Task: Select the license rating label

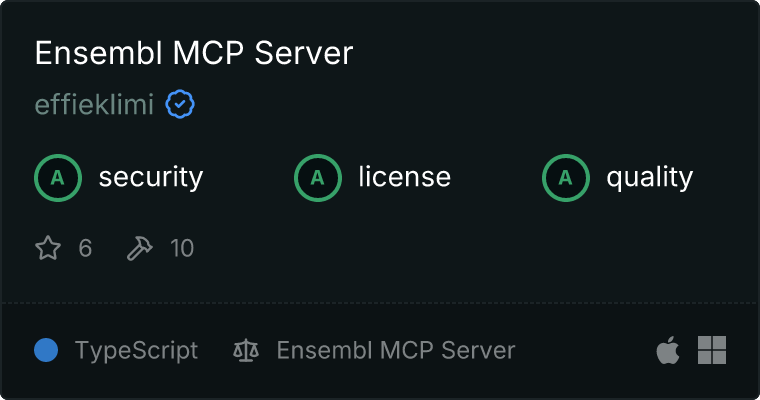Action: 405,176
